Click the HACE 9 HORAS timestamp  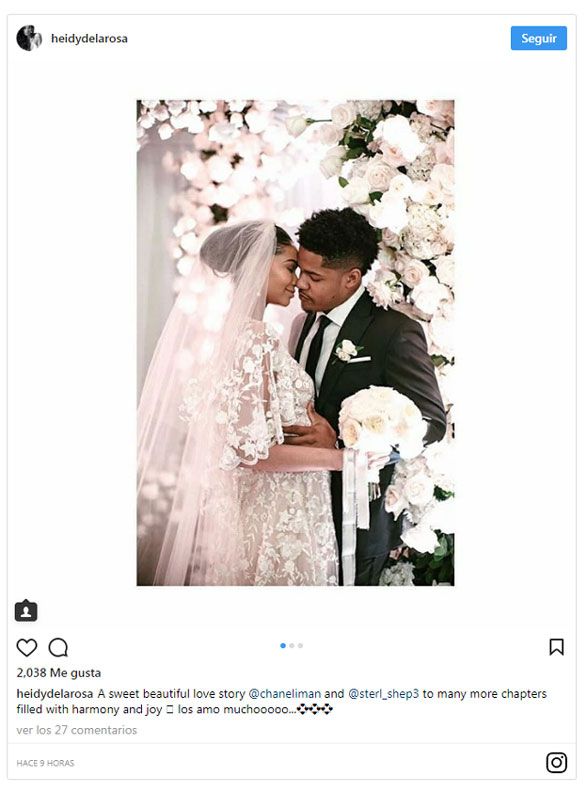coord(45,763)
